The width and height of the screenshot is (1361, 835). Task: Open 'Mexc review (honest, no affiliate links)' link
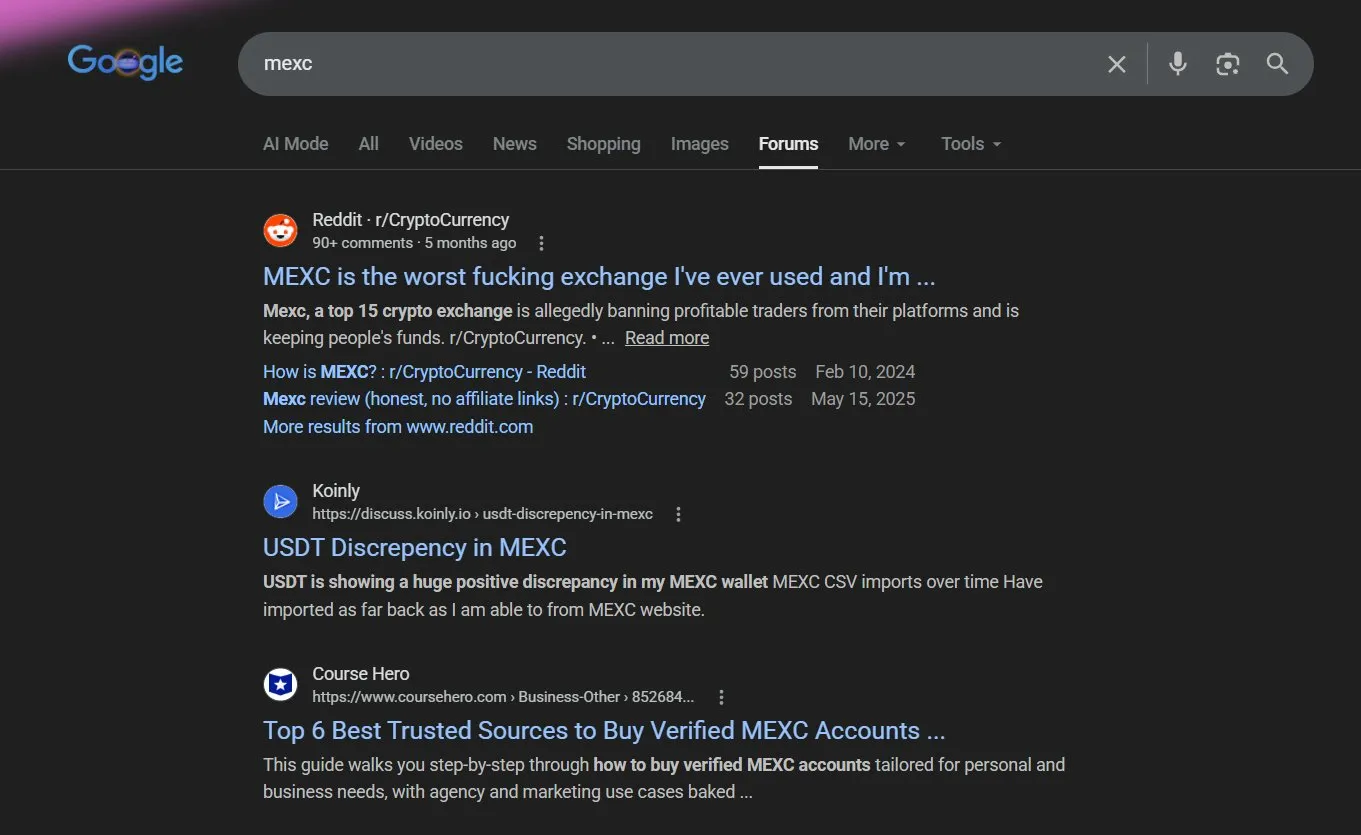(484, 399)
